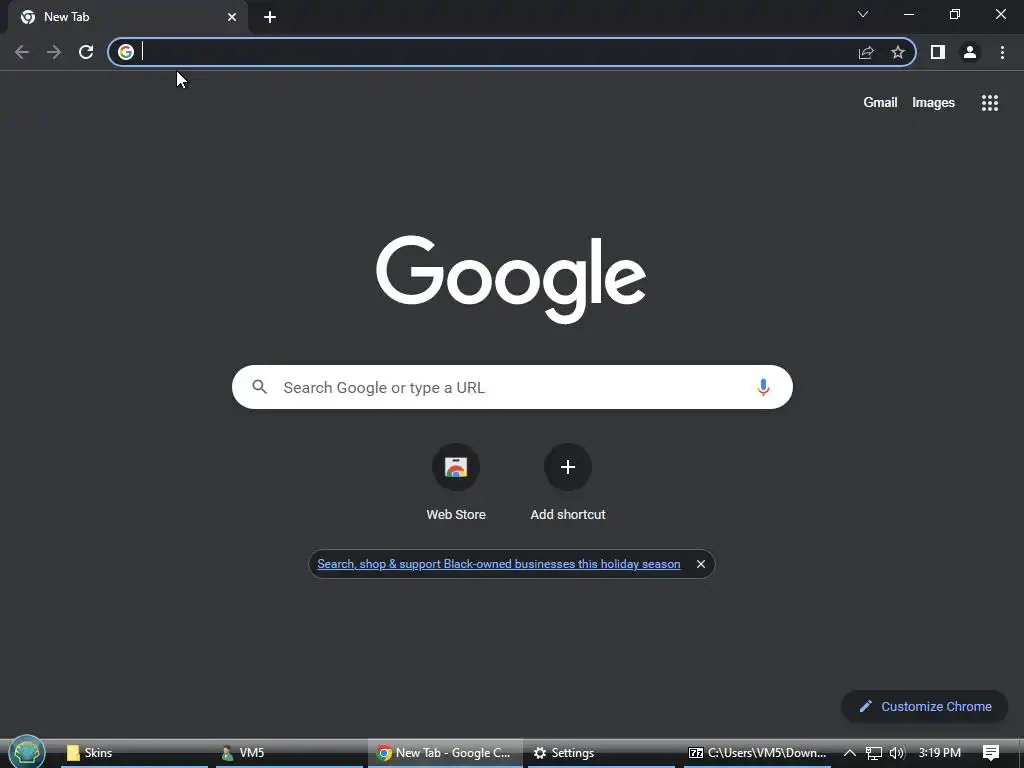
Task: Click the back navigation arrow
Action: tap(22, 52)
